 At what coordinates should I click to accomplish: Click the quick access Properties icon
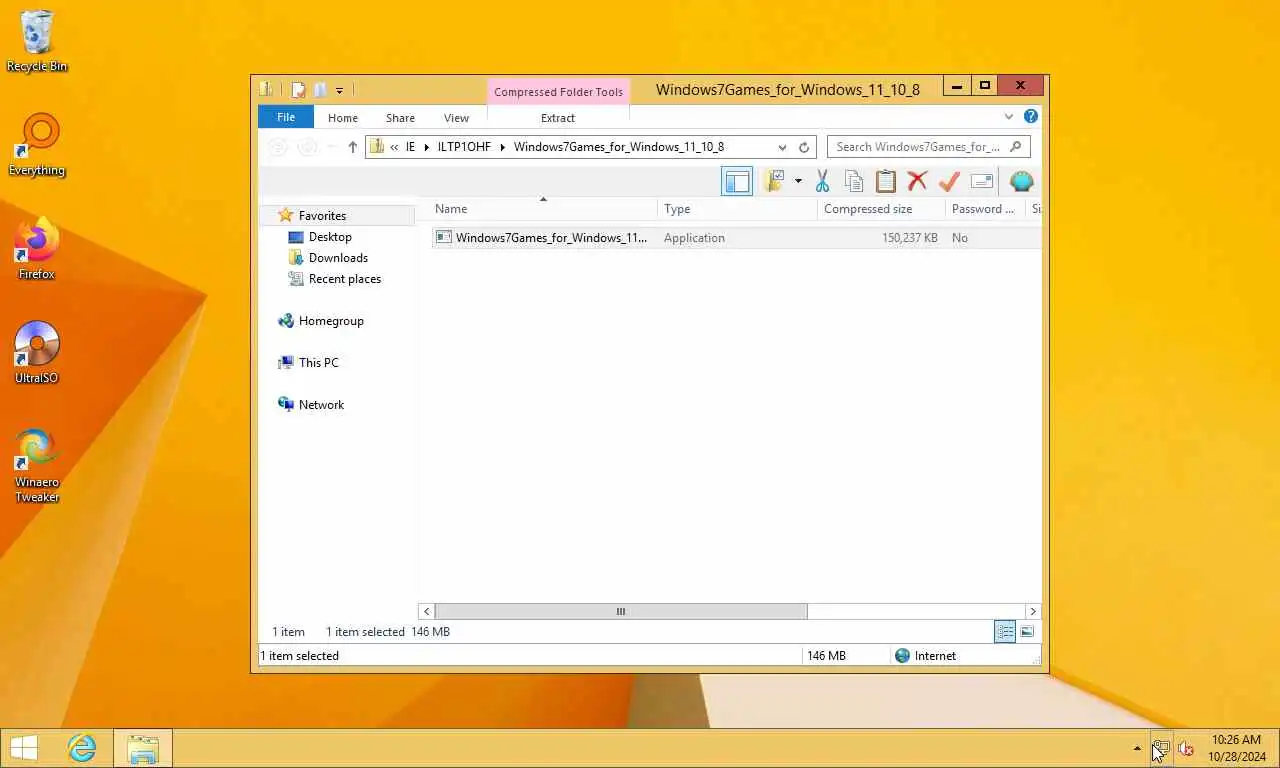299,90
